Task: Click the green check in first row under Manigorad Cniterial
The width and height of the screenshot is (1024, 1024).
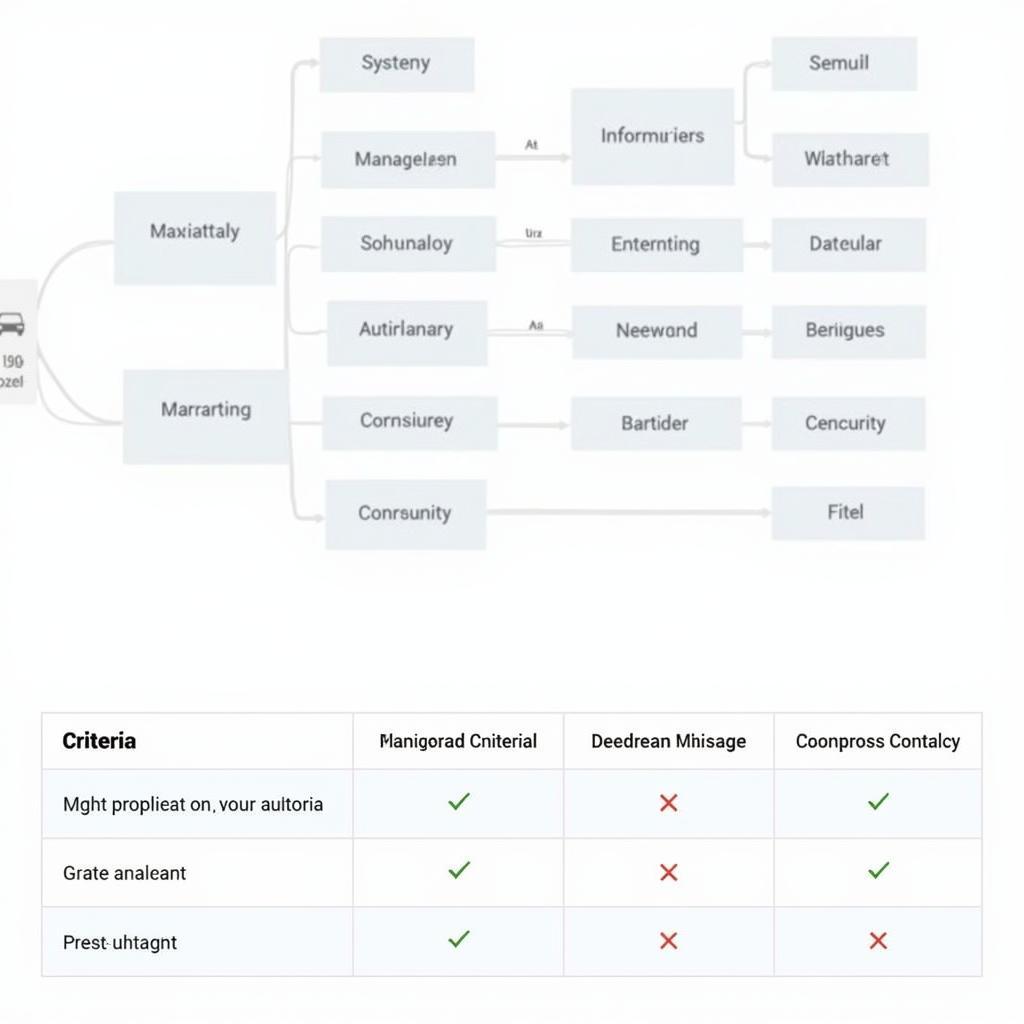Action: (x=459, y=802)
